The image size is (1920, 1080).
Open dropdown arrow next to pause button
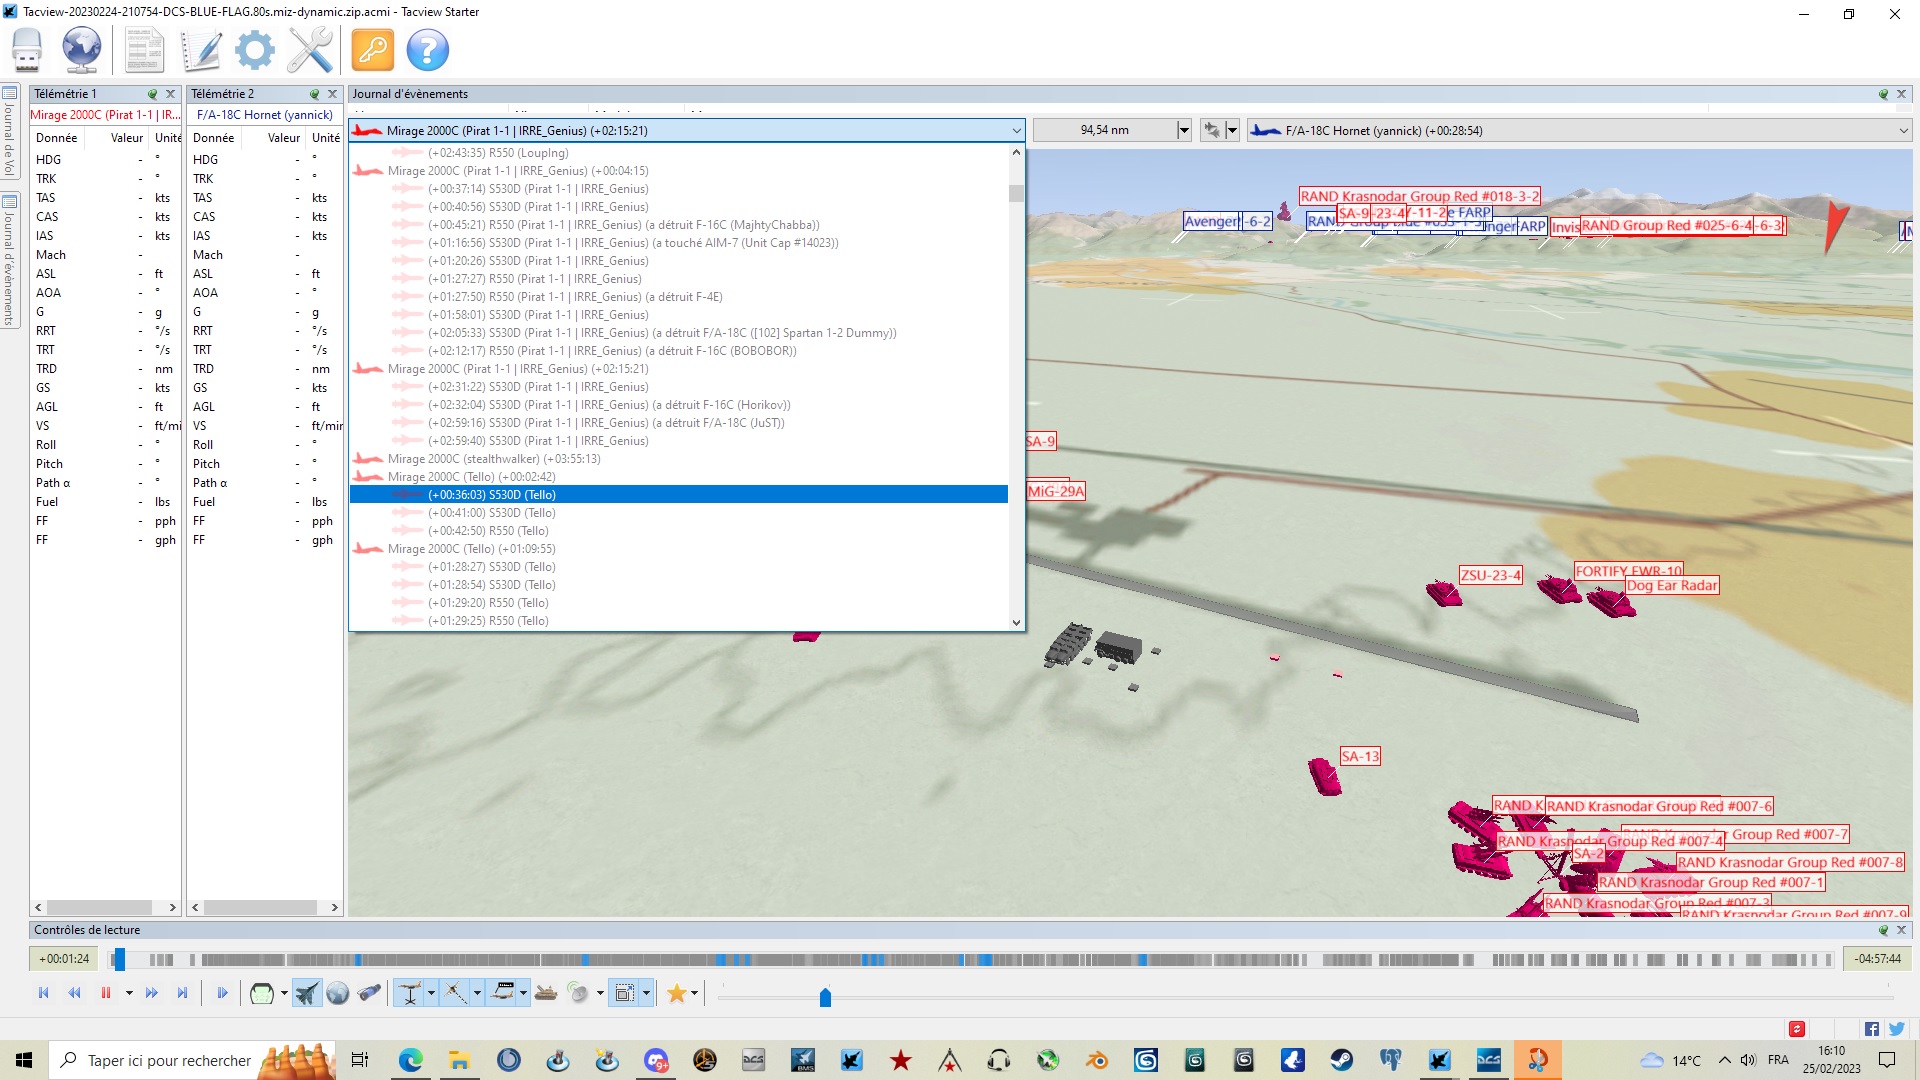pyautogui.click(x=129, y=993)
